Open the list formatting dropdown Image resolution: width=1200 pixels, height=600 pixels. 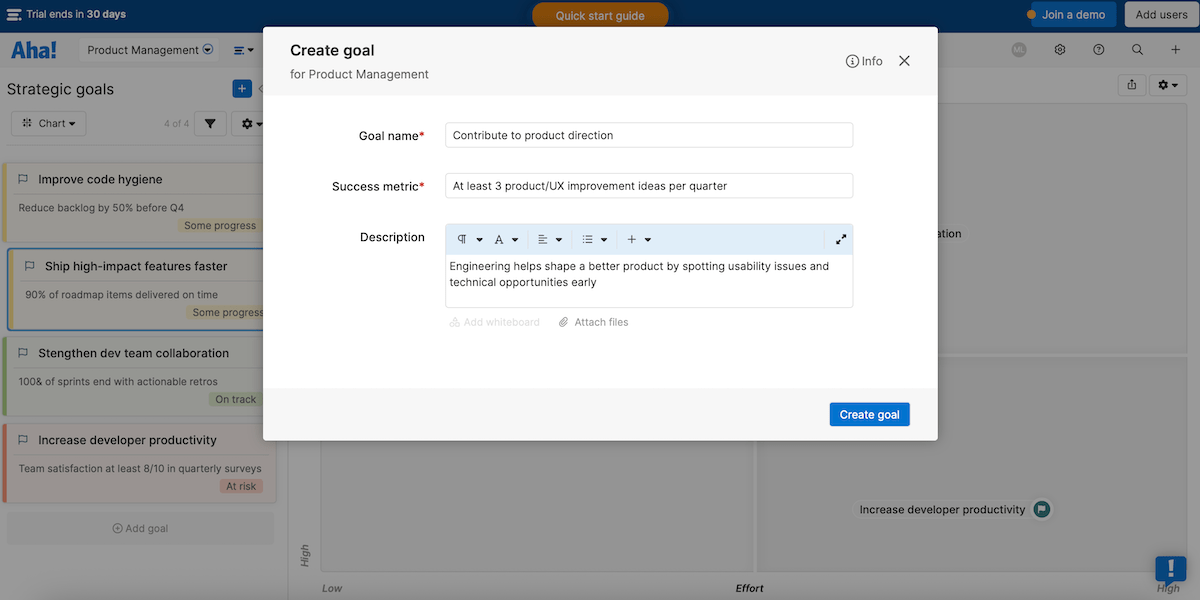[x=594, y=240]
